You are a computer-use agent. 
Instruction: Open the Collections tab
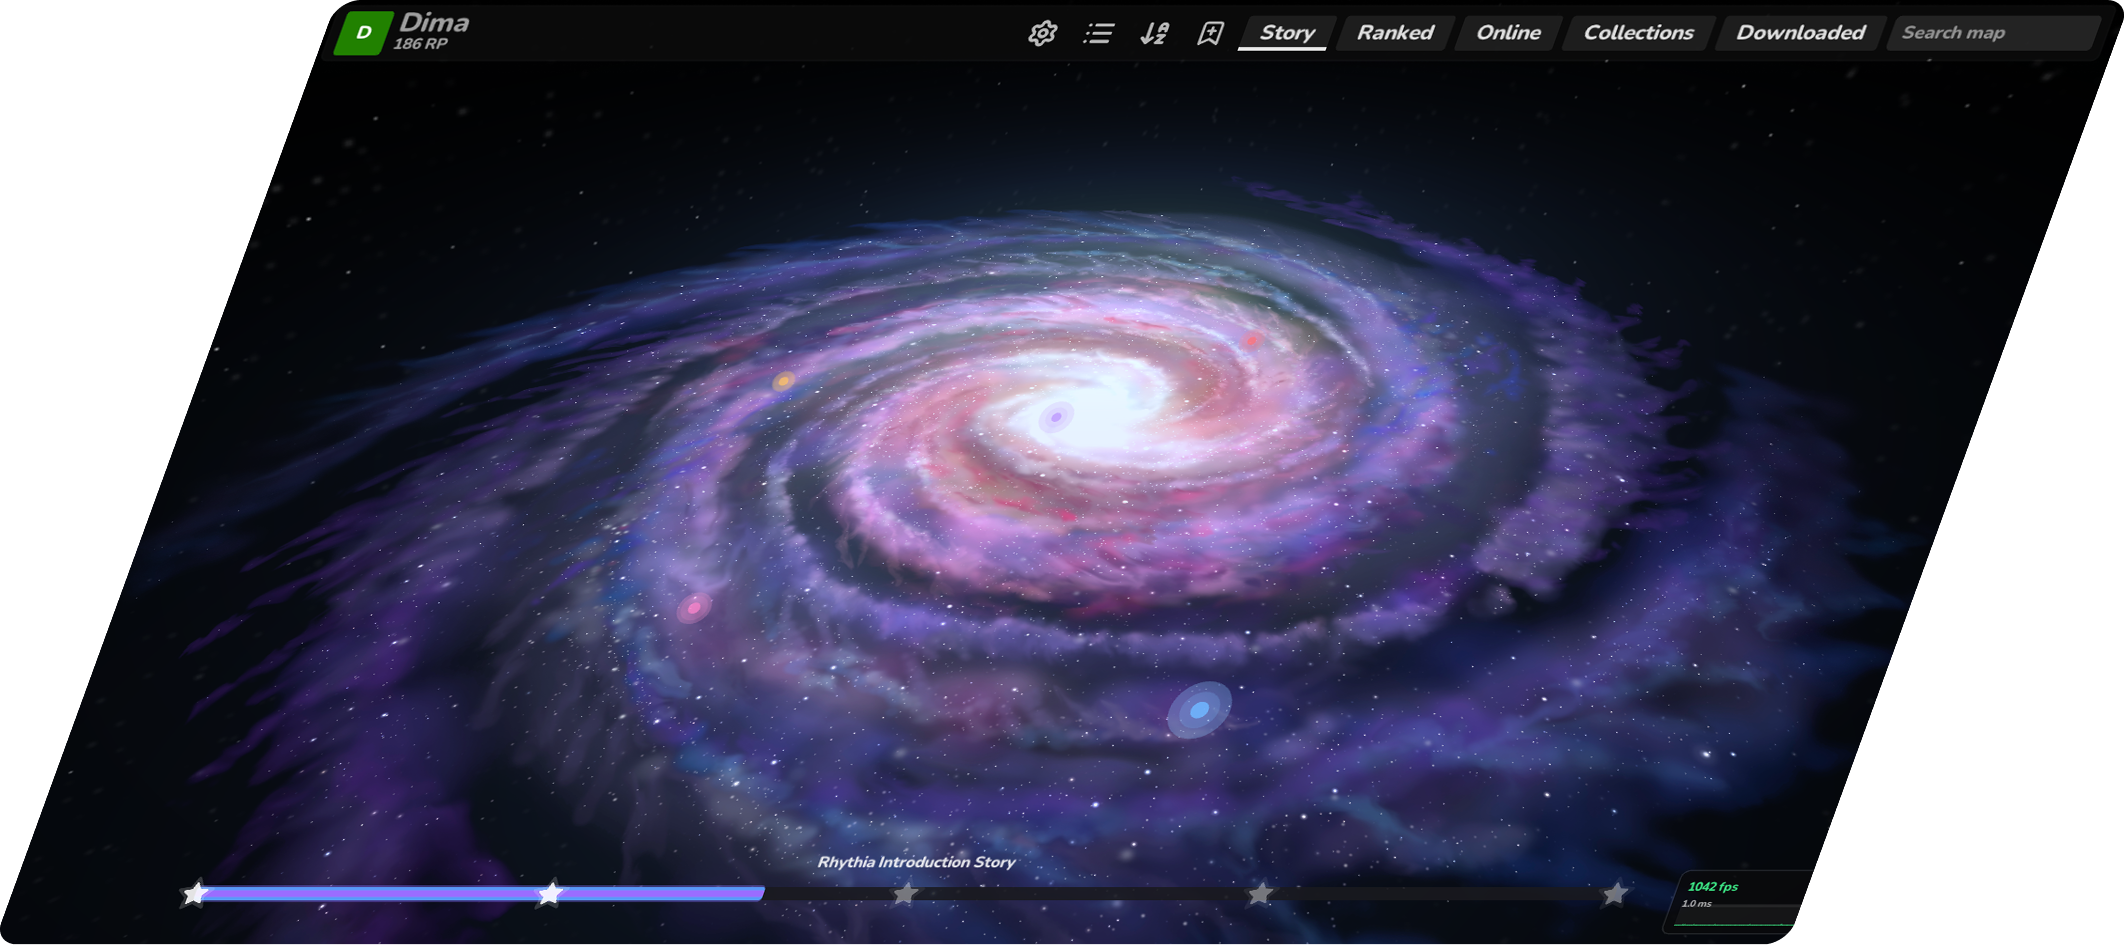(1638, 33)
